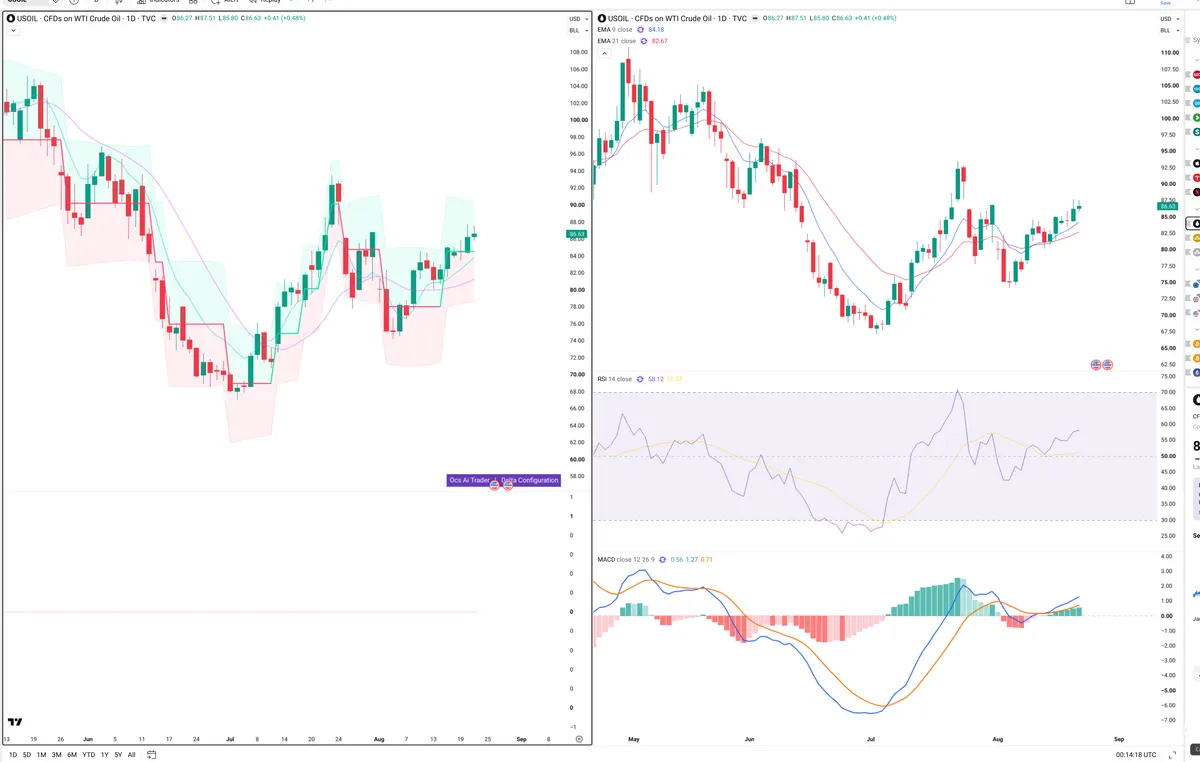Click the second event flag icon on the left chart
The height and width of the screenshot is (762, 1200).
[507, 483]
